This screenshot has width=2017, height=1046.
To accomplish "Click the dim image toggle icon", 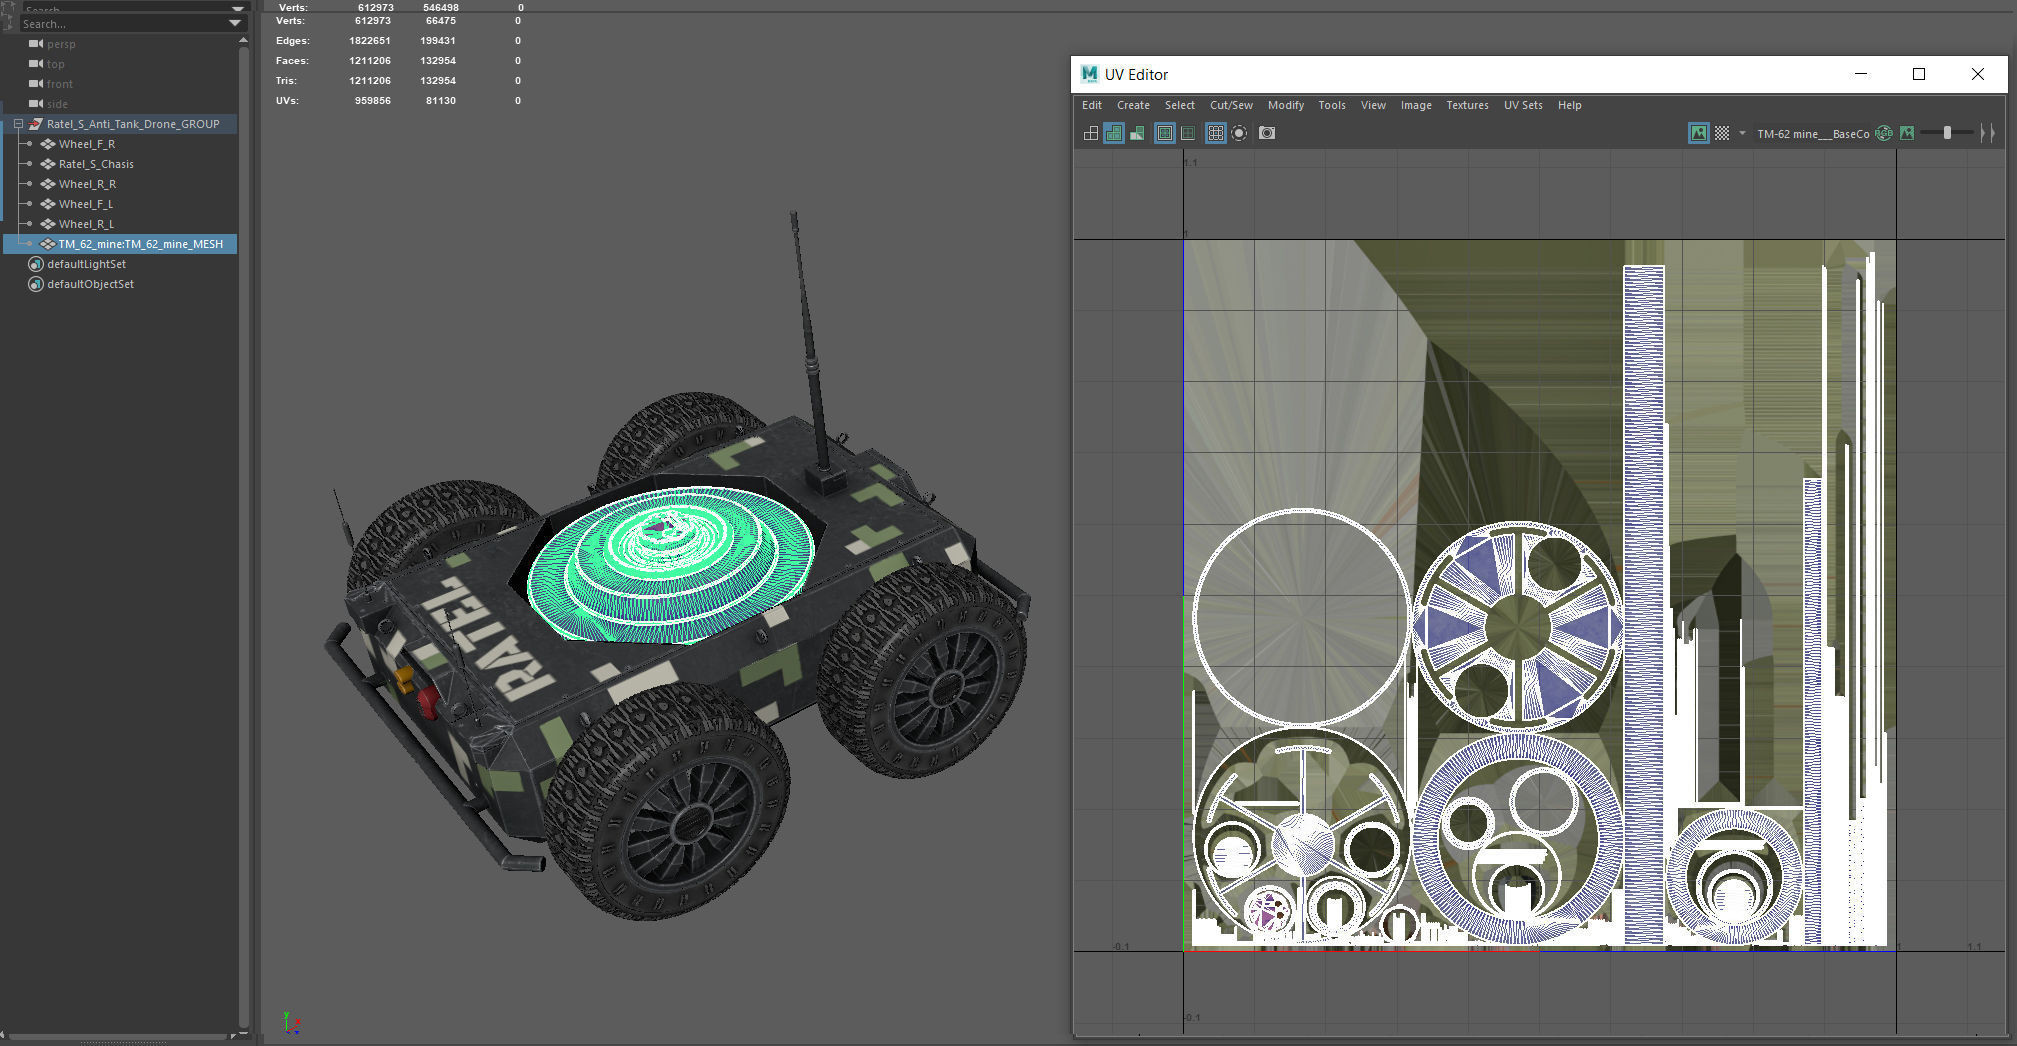I will pyautogui.click(x=1907, y=133).
